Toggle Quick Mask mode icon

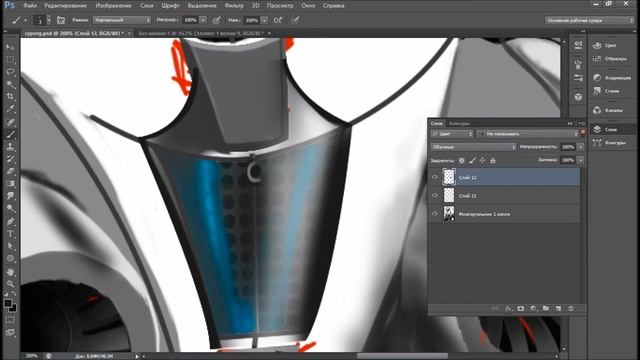pyautogui.click(x=10, y=320)
